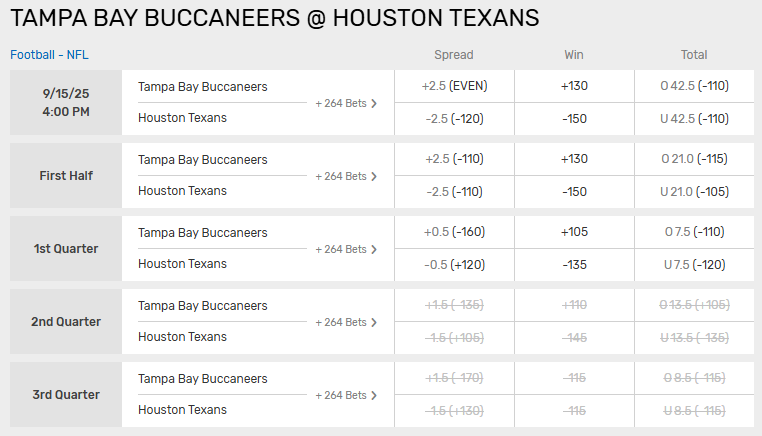Image resolution: width=762 pixels, height=436 pixels.
Task: Bet full game Under 42.5 (-110)
Action: click(694, 118)
